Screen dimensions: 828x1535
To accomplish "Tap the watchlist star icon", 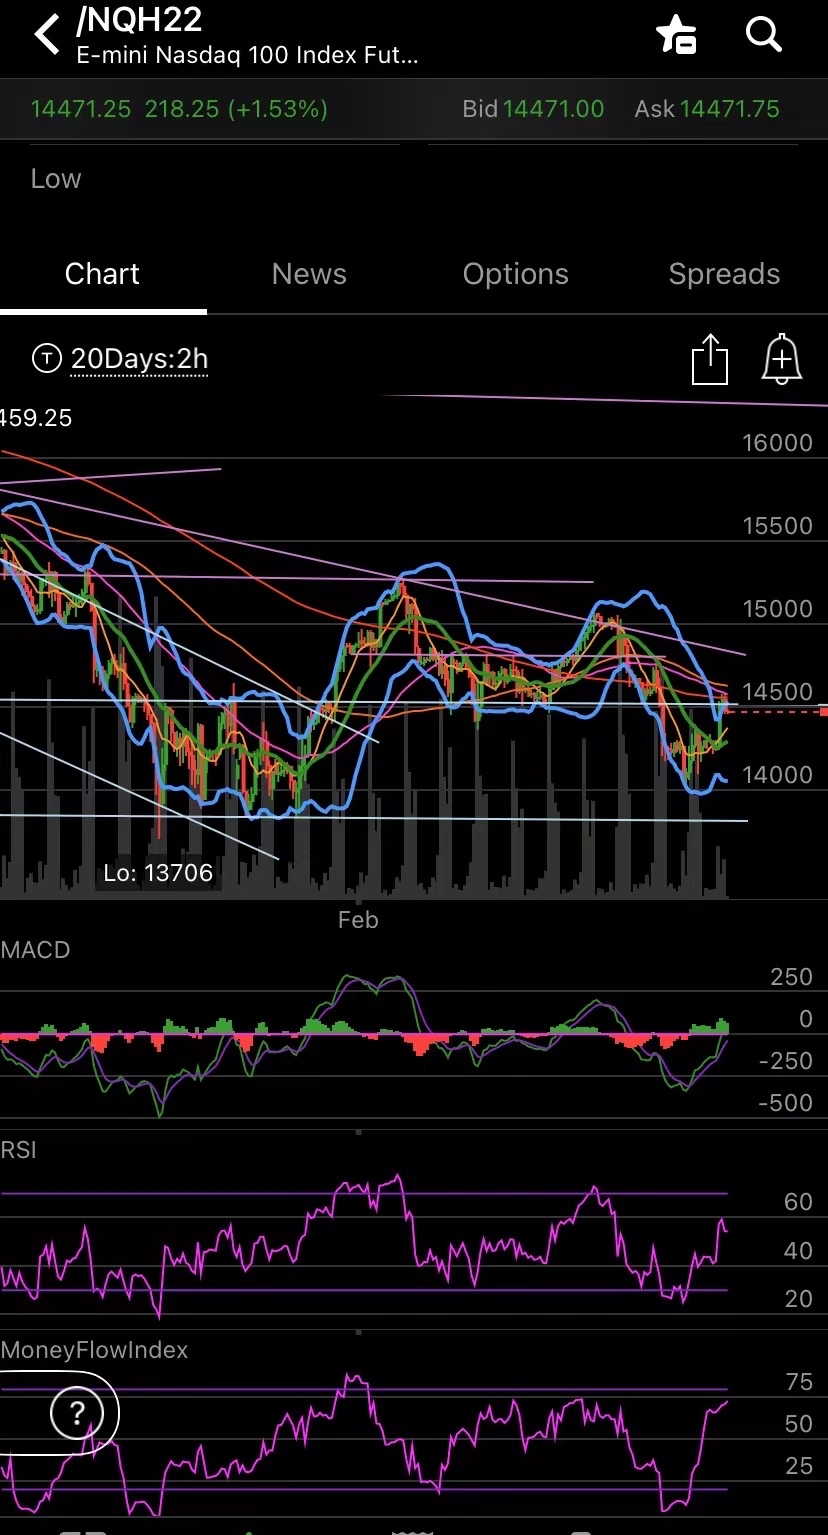I will click(x=676, y=35).
